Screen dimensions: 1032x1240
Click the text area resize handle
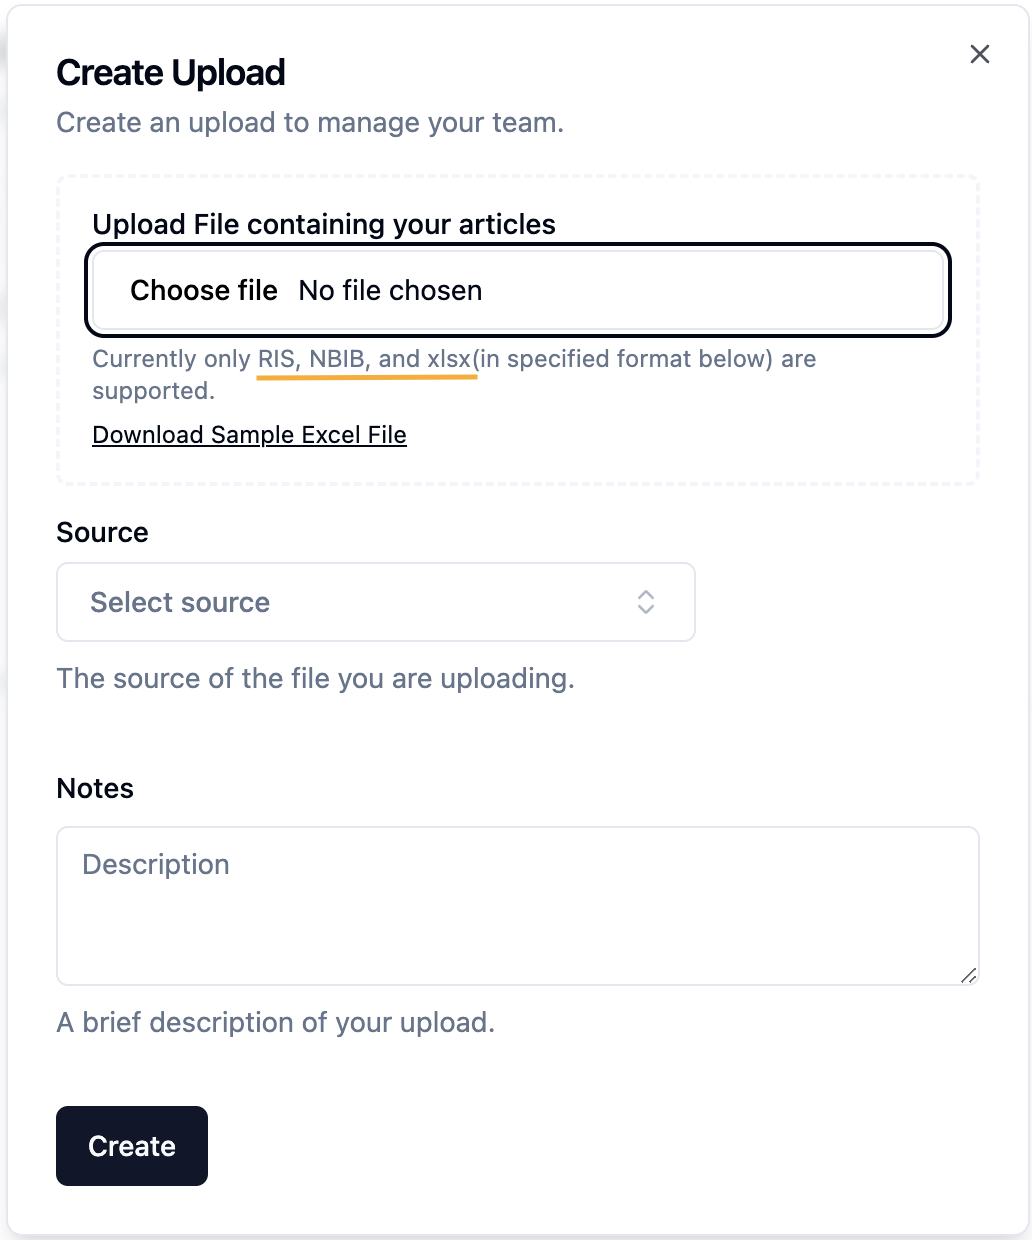(968, 975)
